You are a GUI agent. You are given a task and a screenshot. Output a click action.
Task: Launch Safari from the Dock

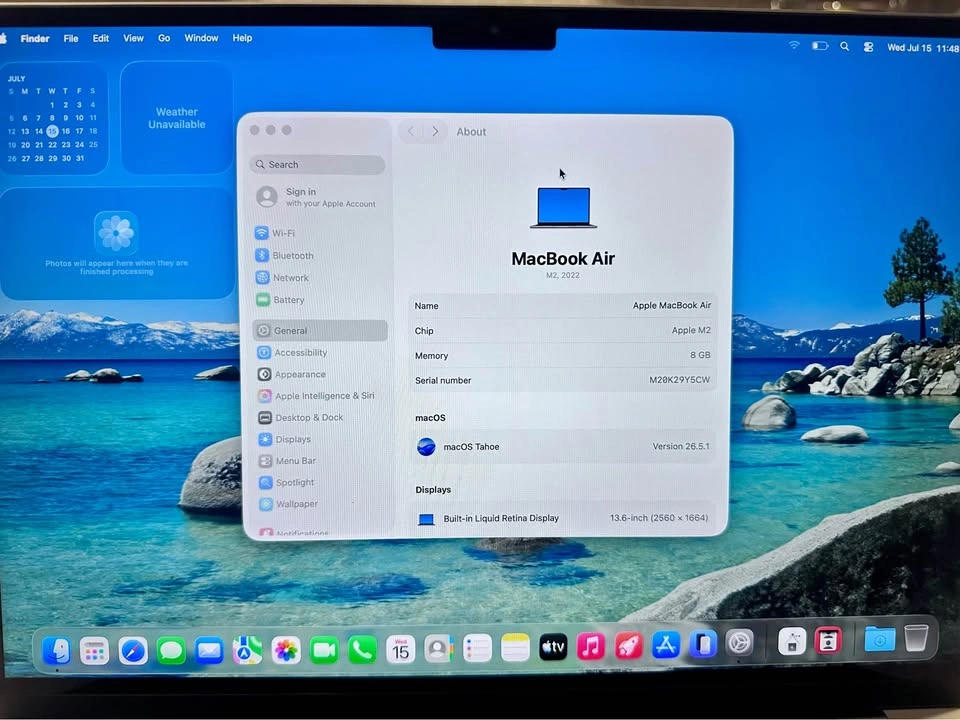pos(133,650)
